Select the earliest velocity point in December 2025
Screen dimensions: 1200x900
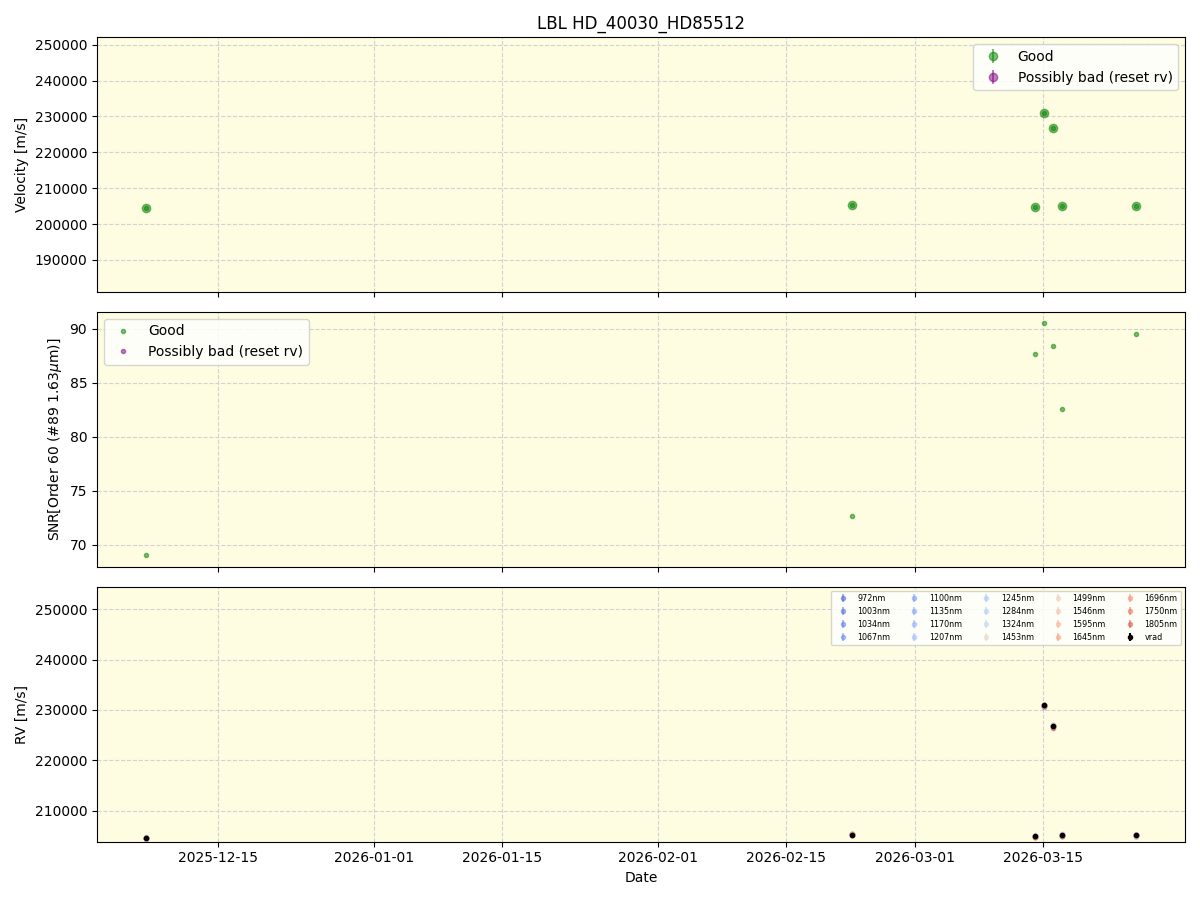coord(146,208)
